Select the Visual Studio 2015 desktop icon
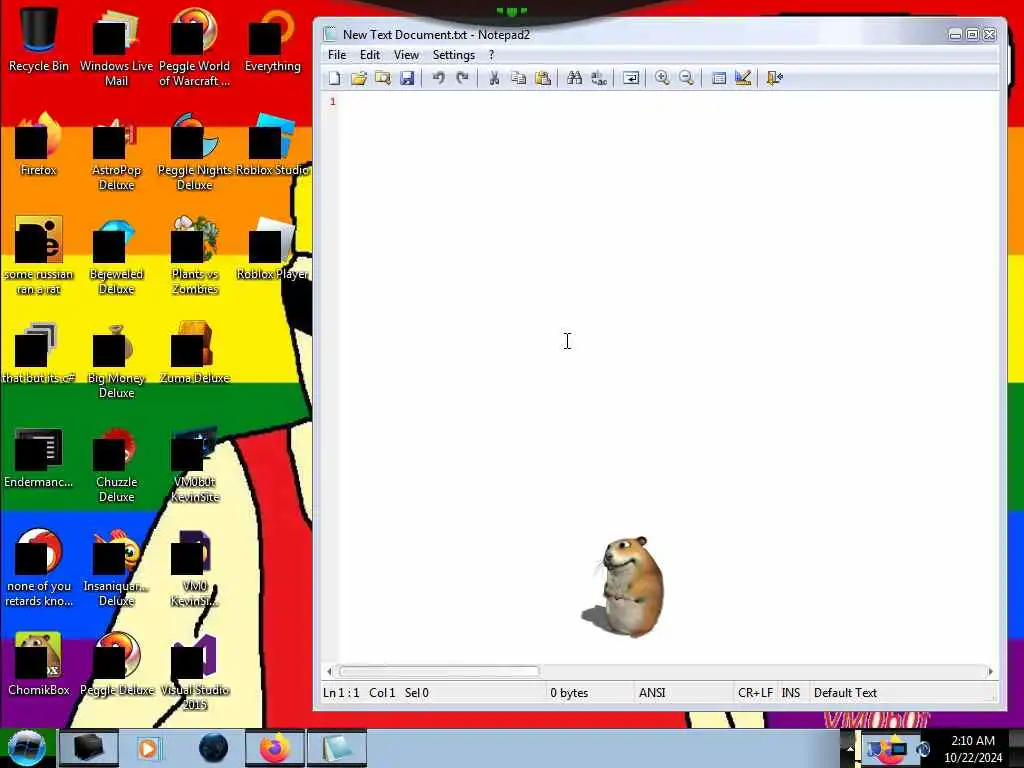1024x768 pixels. coord(195,673)
